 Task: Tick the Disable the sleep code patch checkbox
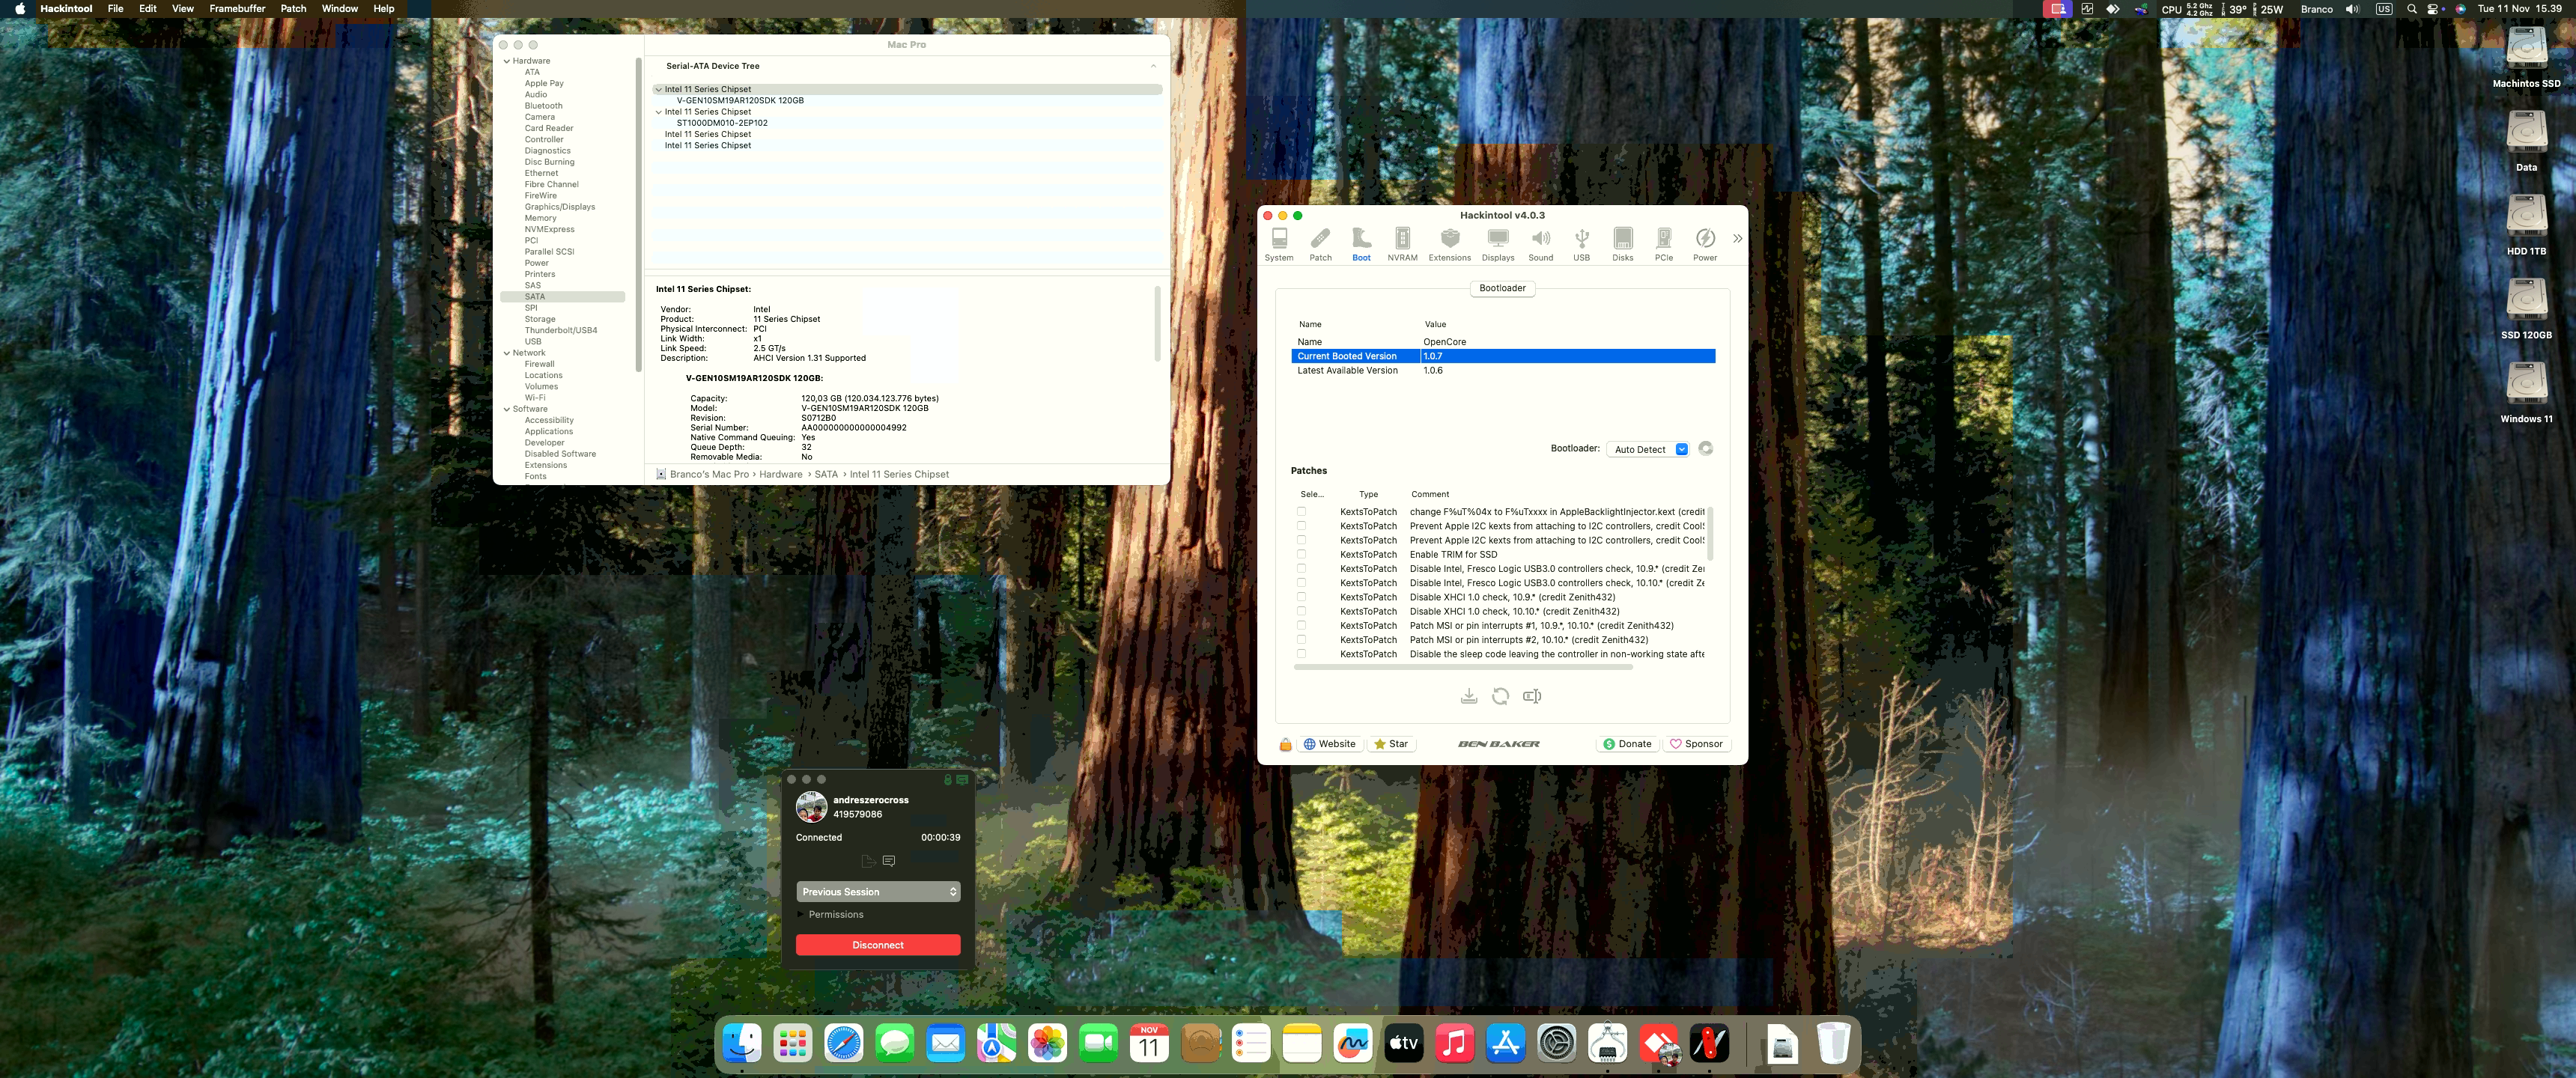[1301, 654]
